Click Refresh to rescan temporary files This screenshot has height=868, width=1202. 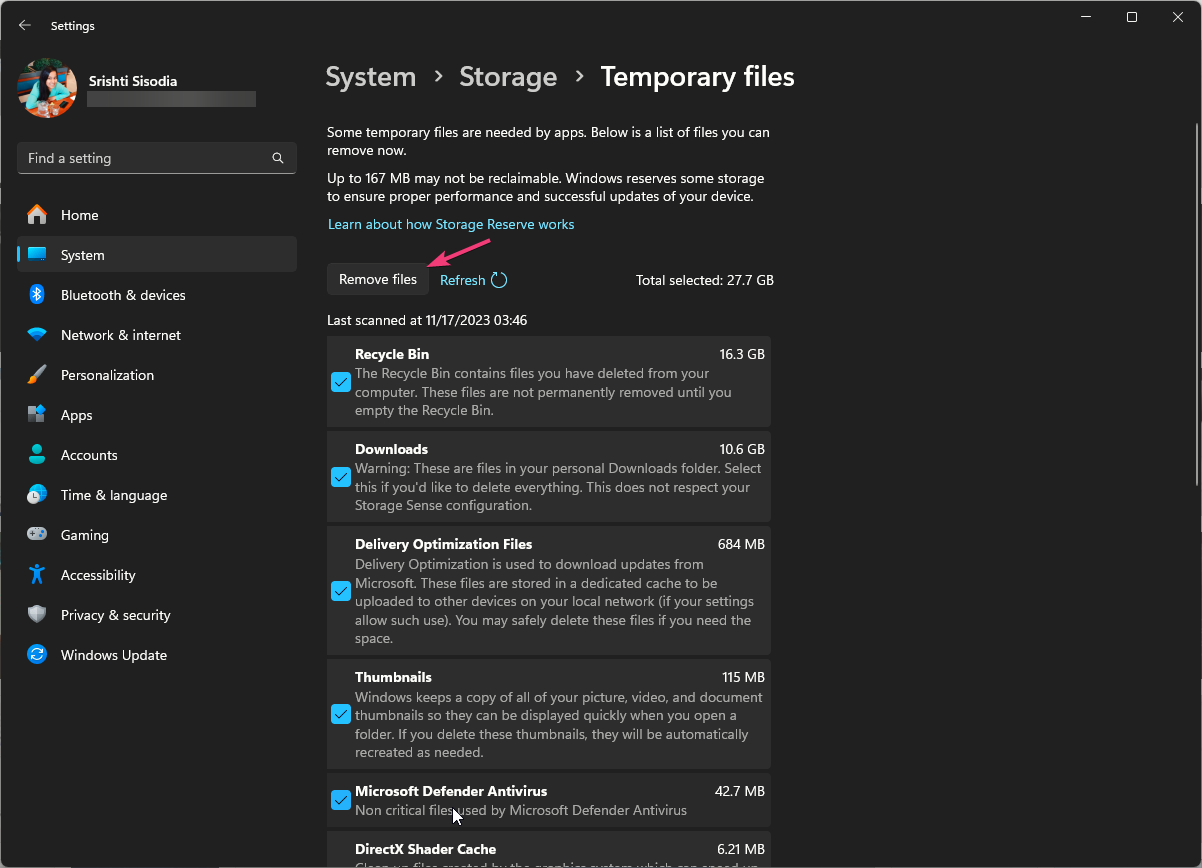tap(472, 280)
